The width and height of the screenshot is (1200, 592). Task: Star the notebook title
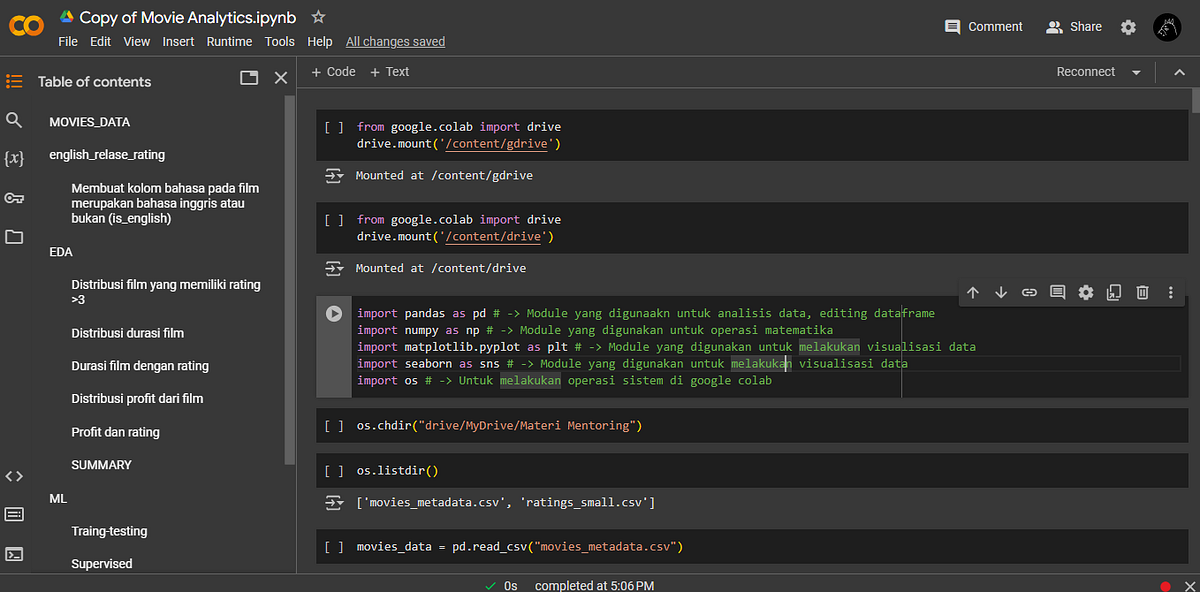pos(319,17)
